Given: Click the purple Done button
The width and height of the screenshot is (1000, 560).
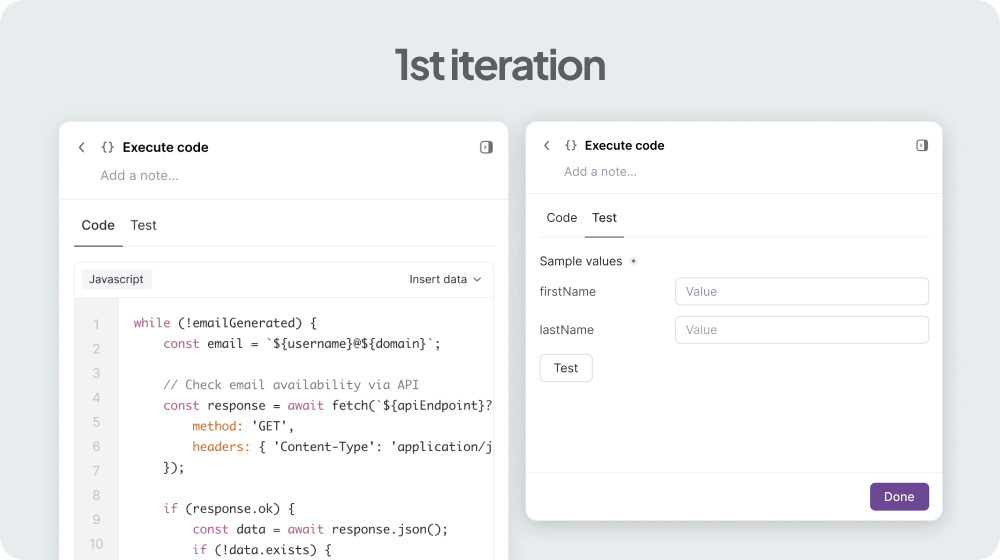Looking at the screenshot, I should click(899, 496).
